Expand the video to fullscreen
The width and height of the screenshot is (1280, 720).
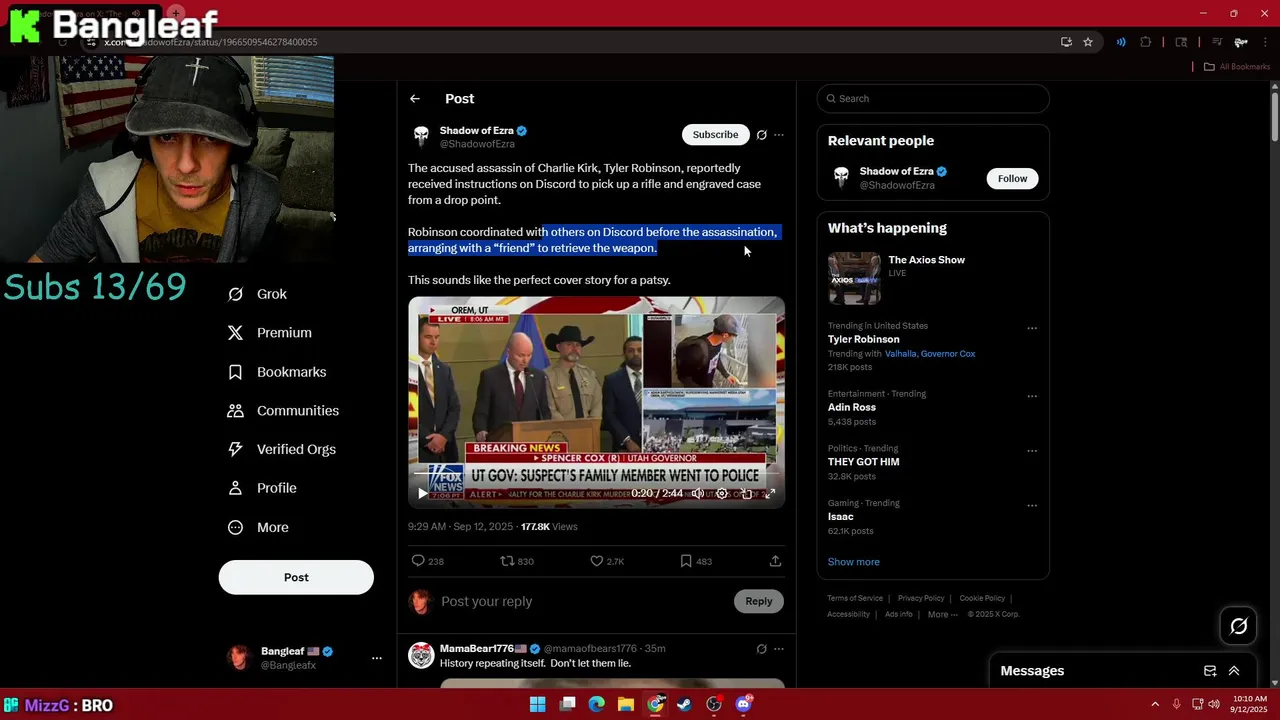[x=770, y=493]
